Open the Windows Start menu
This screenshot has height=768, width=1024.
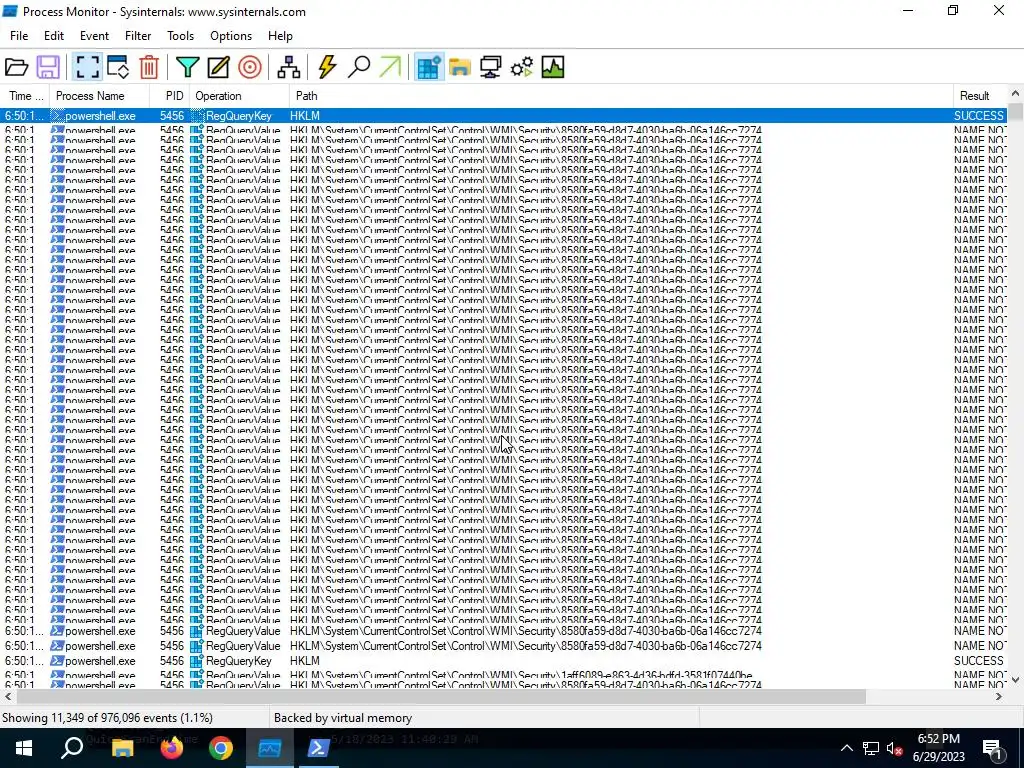coord(24,748)
